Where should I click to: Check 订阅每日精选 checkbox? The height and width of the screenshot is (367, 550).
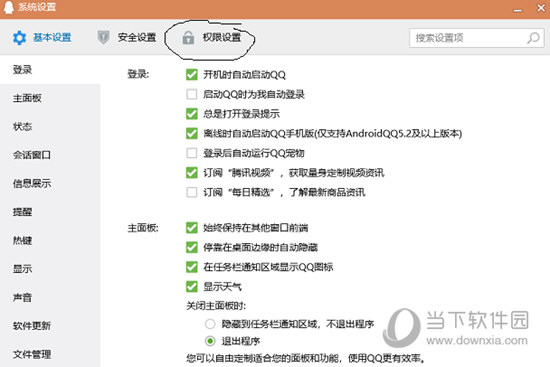(x=192, y=192)
